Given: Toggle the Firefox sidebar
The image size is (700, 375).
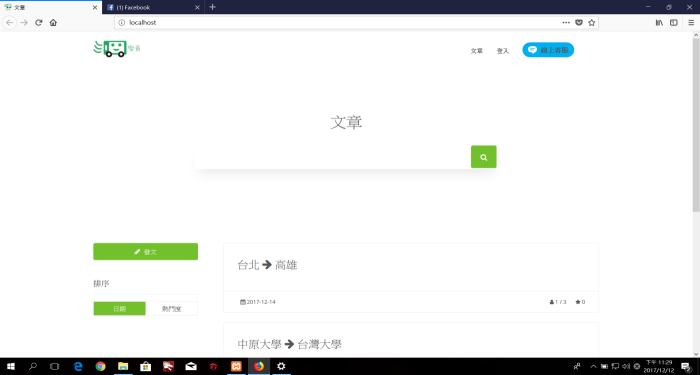Looking at the screenshot, I should (x=674, y=22).
